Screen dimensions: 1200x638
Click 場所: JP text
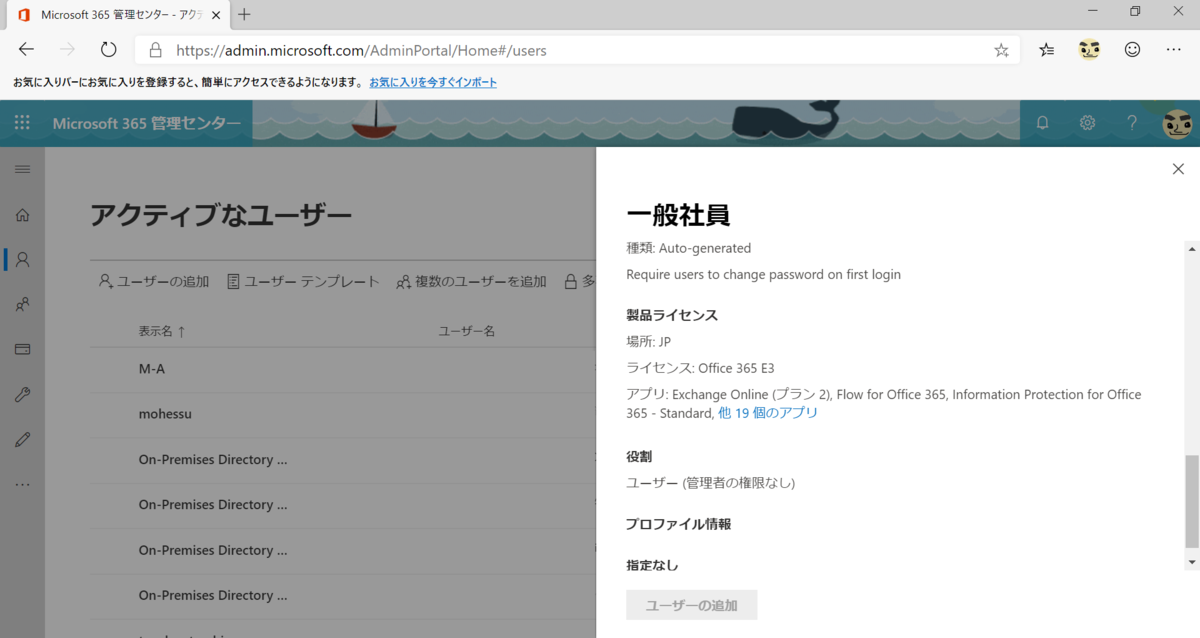648,342
